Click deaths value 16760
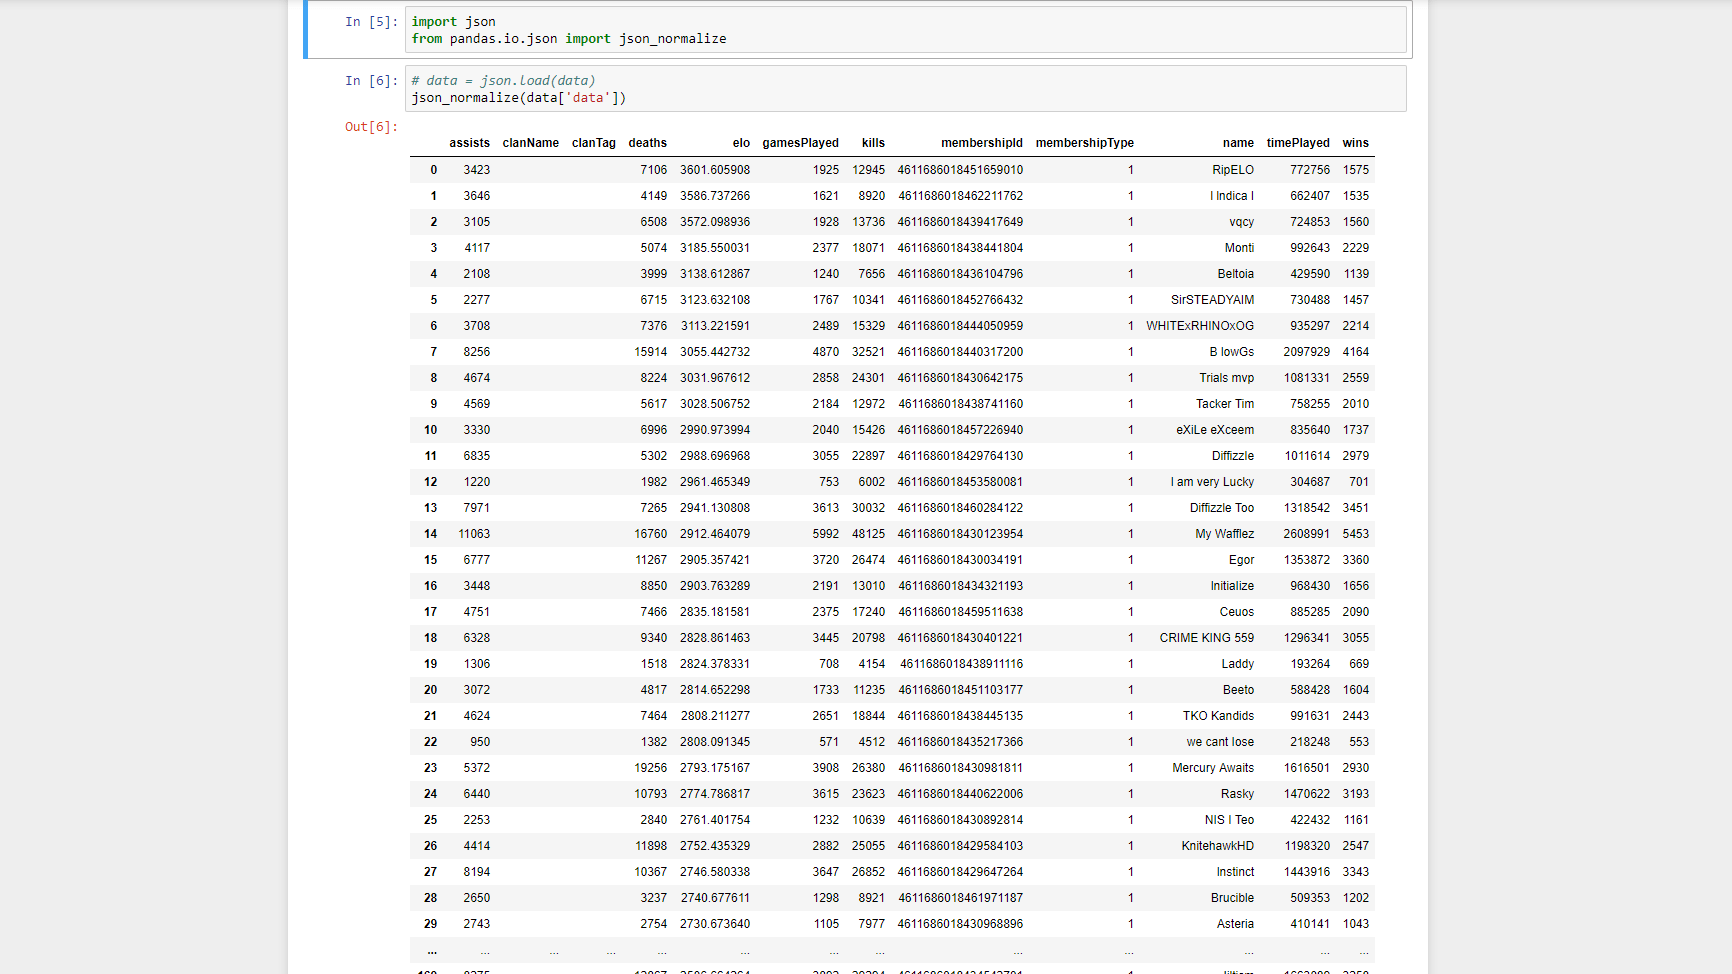Viewport: 1732px width, 974px height. [x=651, y=534]
